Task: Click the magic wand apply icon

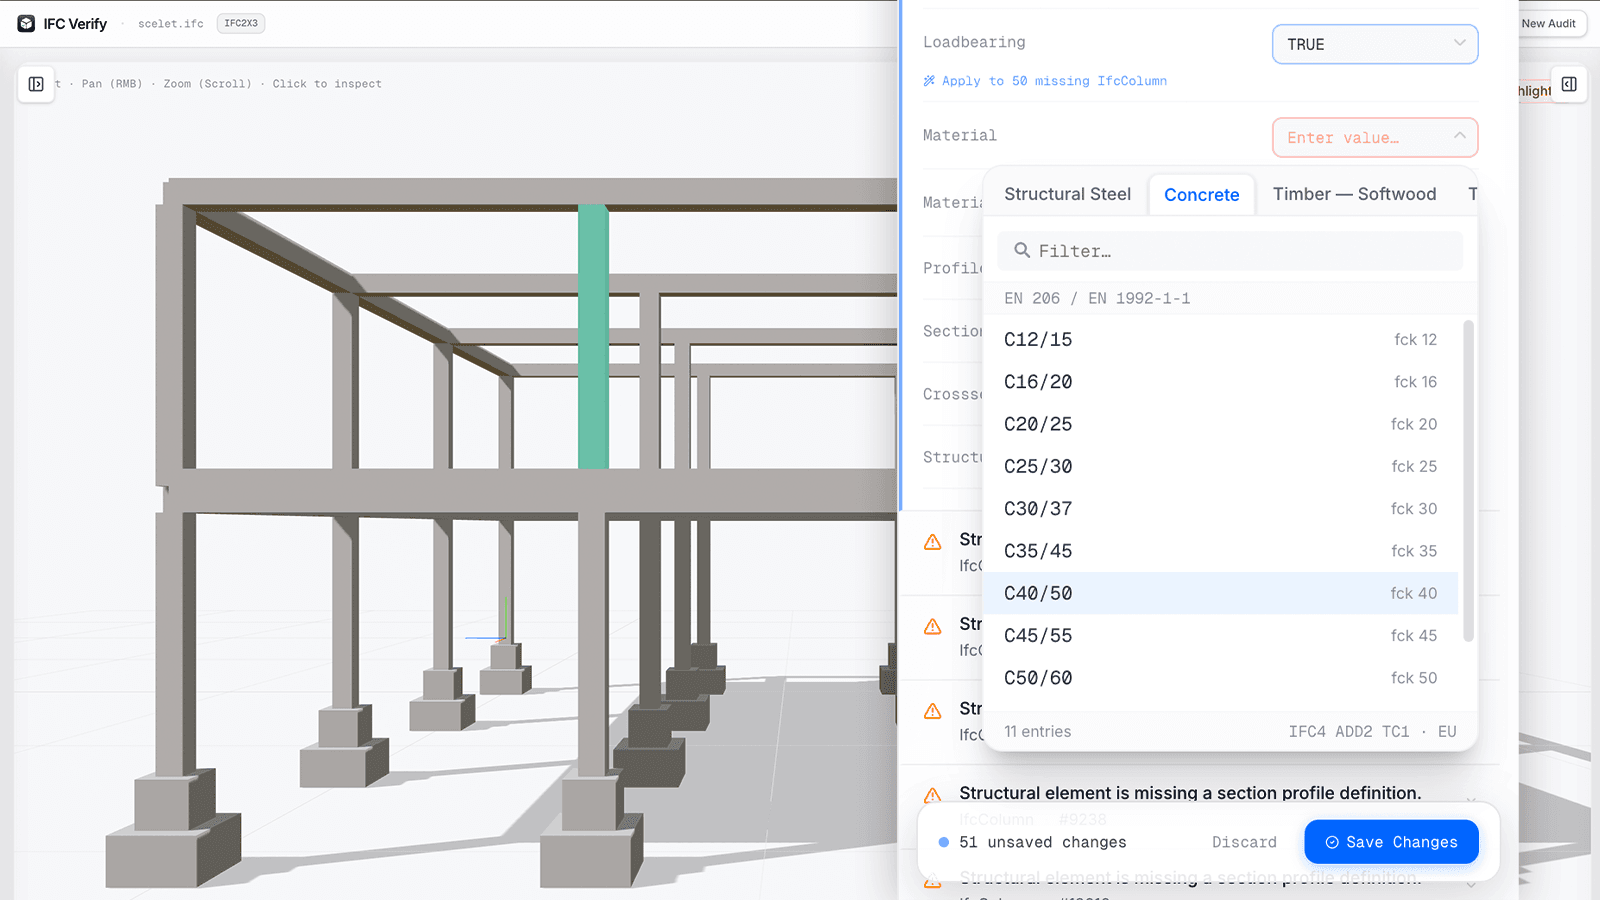Action: (929, 81)
